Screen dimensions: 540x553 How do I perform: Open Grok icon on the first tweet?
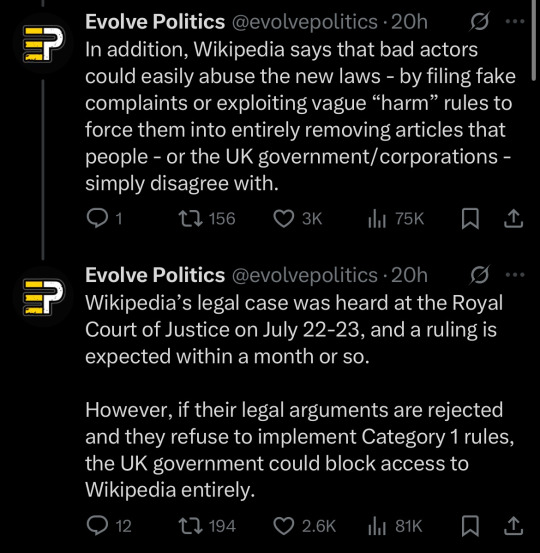tap(479, 22)
